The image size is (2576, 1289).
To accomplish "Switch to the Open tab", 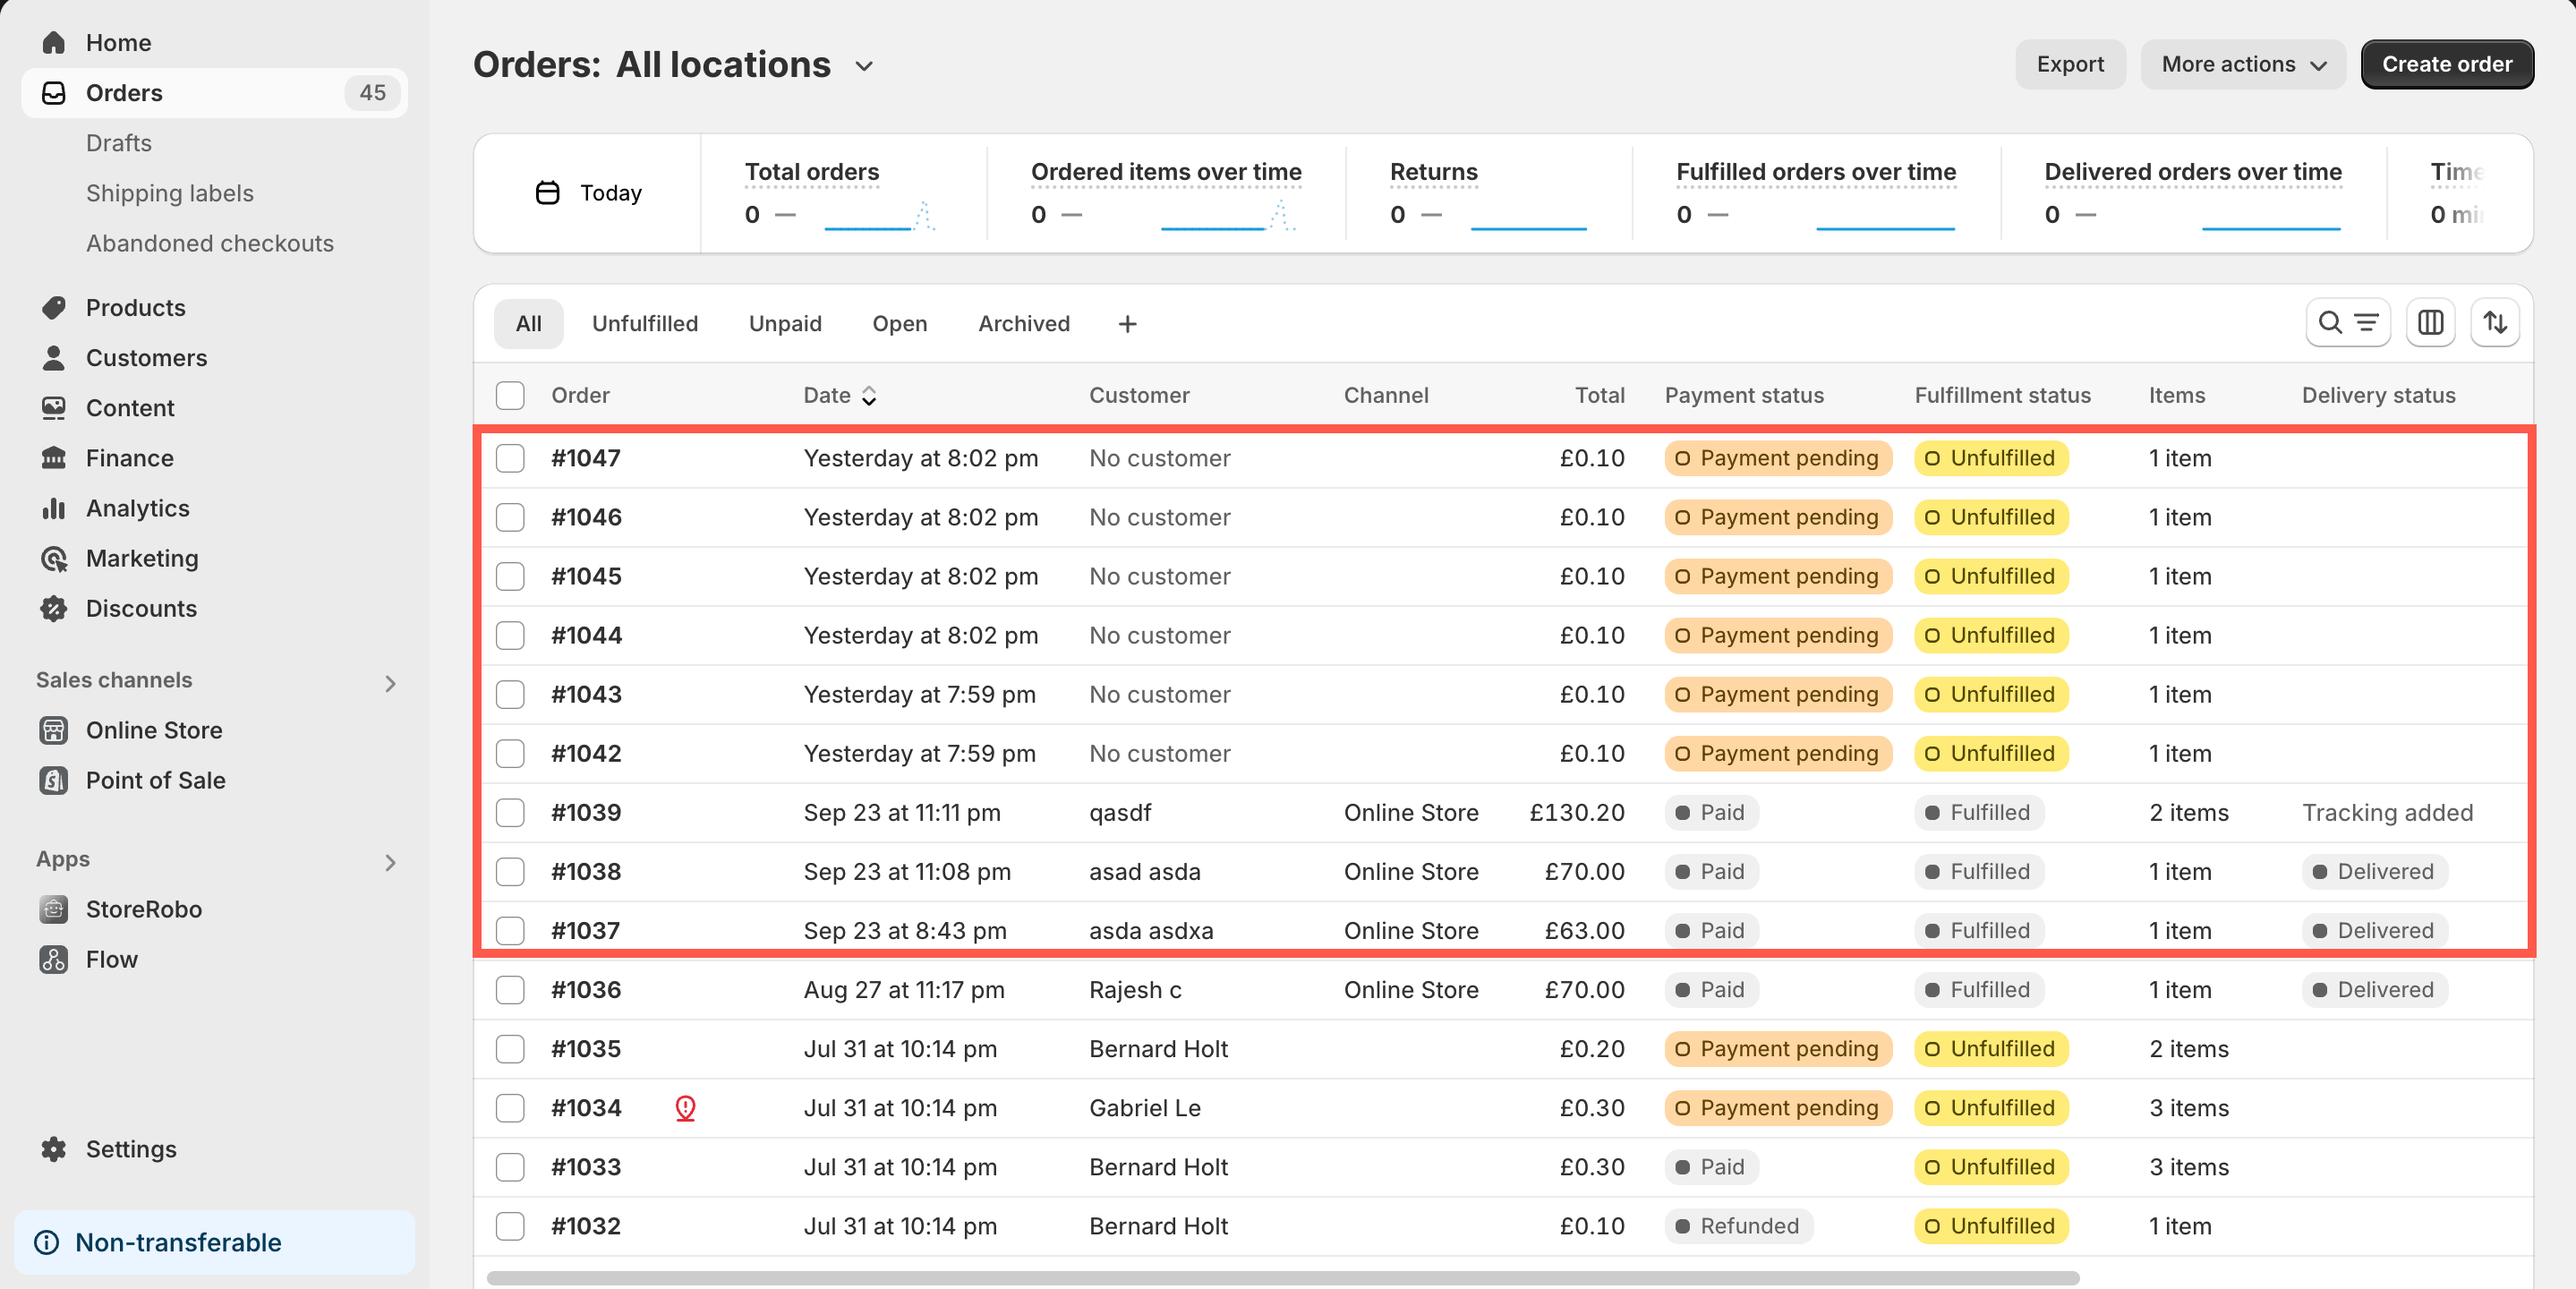I will pyautogui.click(x=899, y=323).
